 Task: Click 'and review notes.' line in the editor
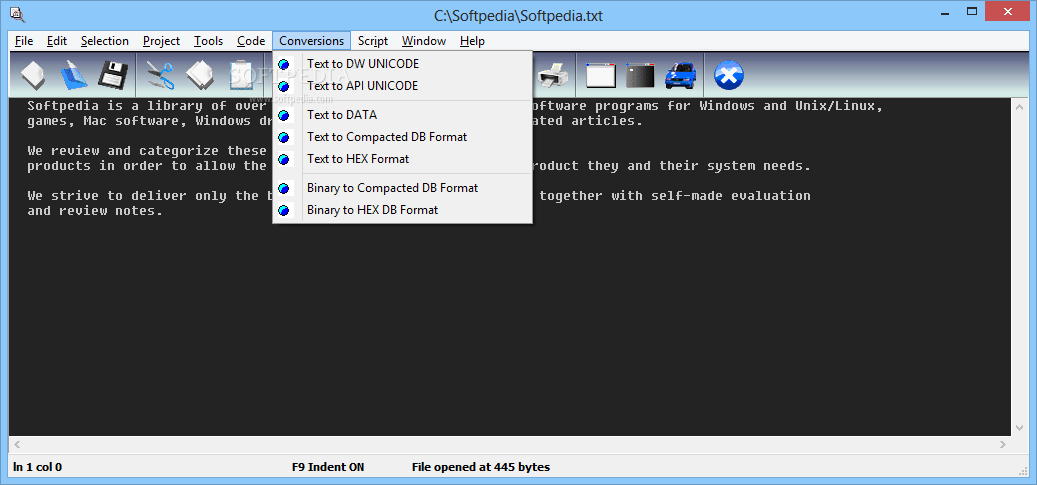(95, 211)
